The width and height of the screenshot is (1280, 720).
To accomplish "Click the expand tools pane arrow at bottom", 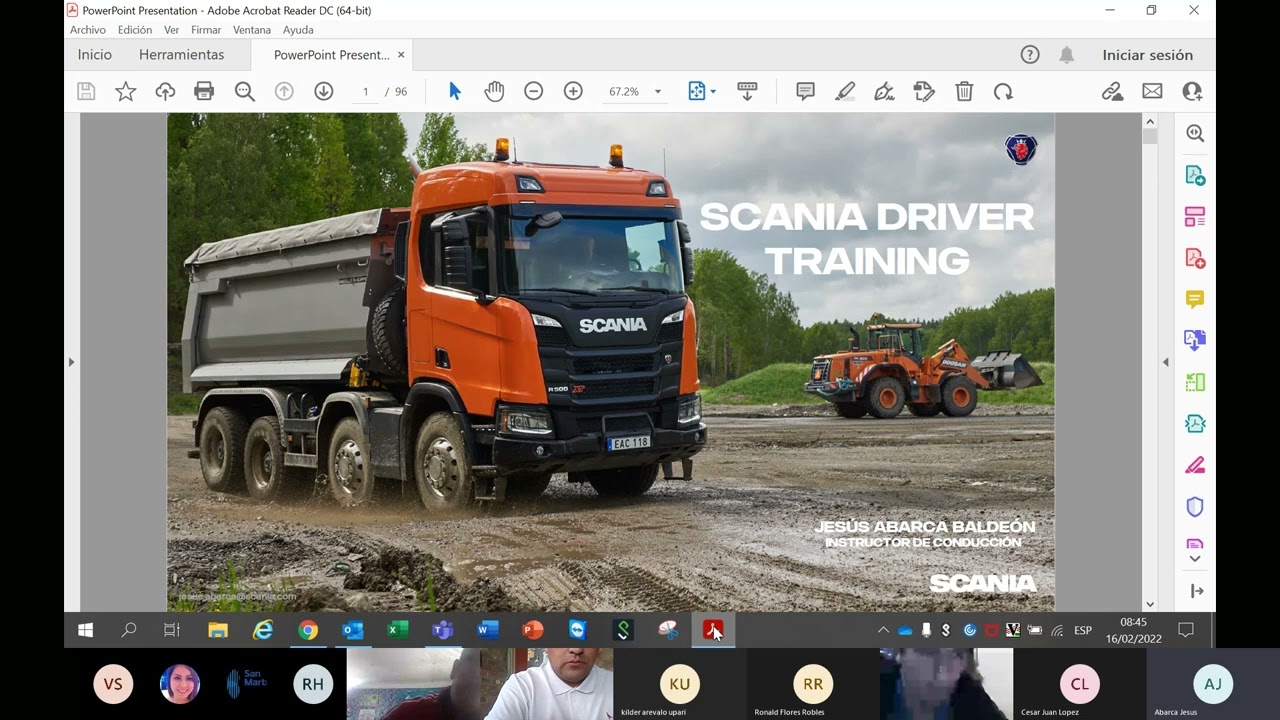I will click(1196, 591).
